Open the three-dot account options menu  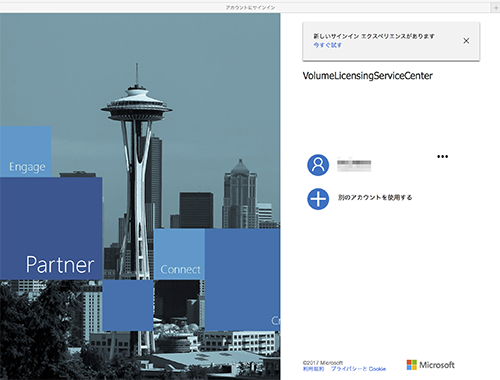442,156
